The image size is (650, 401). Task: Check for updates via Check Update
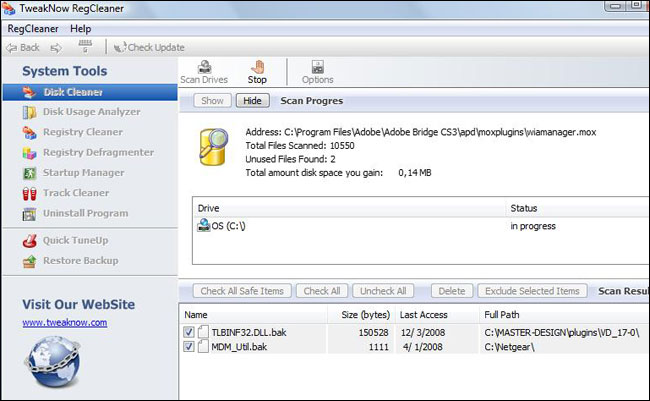click(x=149, y=47)
